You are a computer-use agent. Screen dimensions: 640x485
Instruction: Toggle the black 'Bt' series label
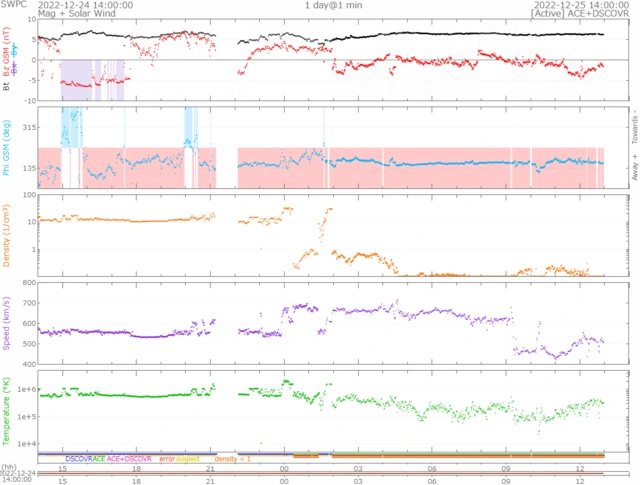(6, 87)
